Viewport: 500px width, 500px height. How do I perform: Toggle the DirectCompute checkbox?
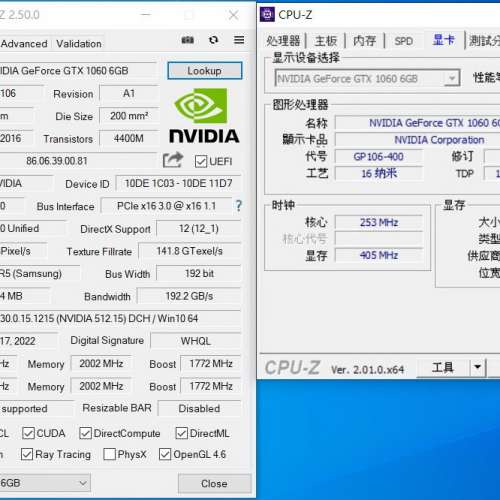[x=86, y=433]
